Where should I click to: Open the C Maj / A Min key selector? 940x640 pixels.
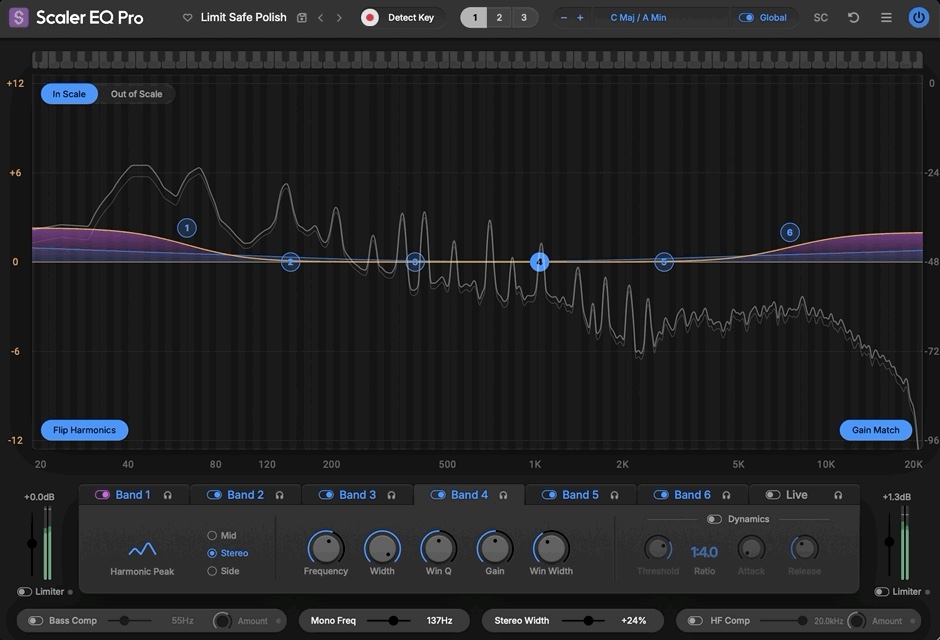[638, 18]
